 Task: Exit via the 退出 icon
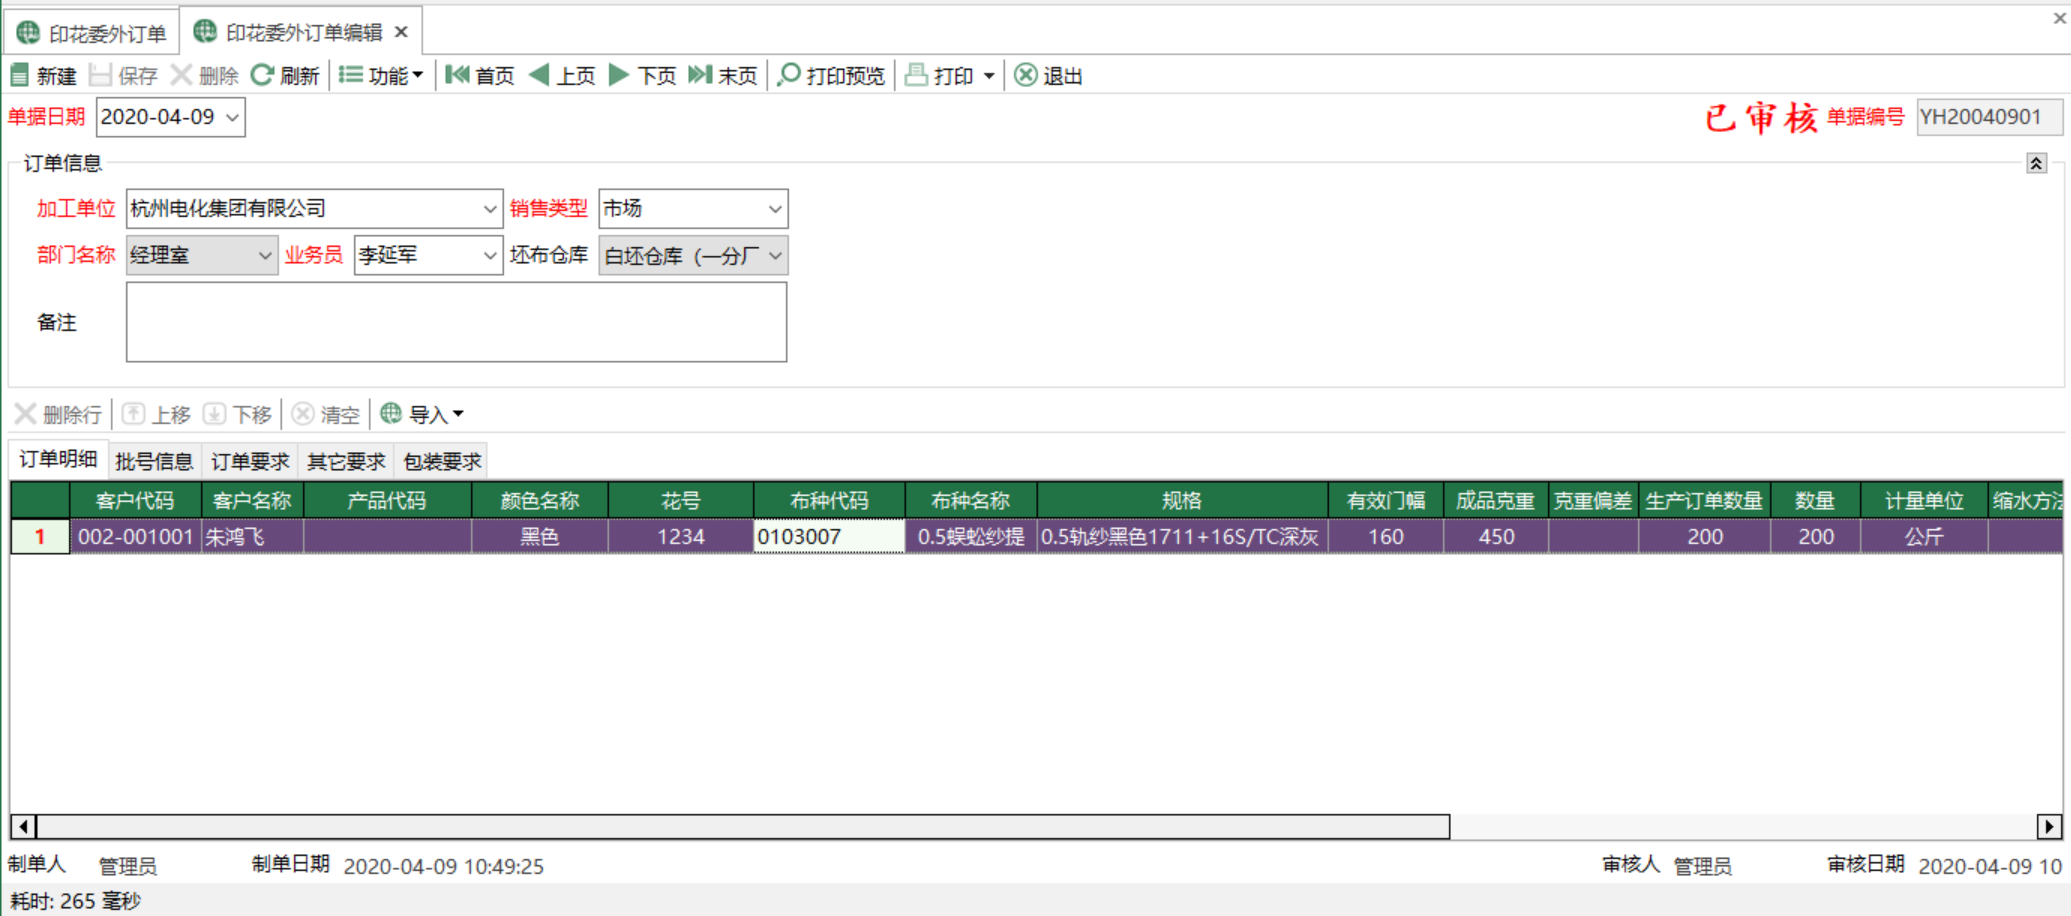(1026, 75)
